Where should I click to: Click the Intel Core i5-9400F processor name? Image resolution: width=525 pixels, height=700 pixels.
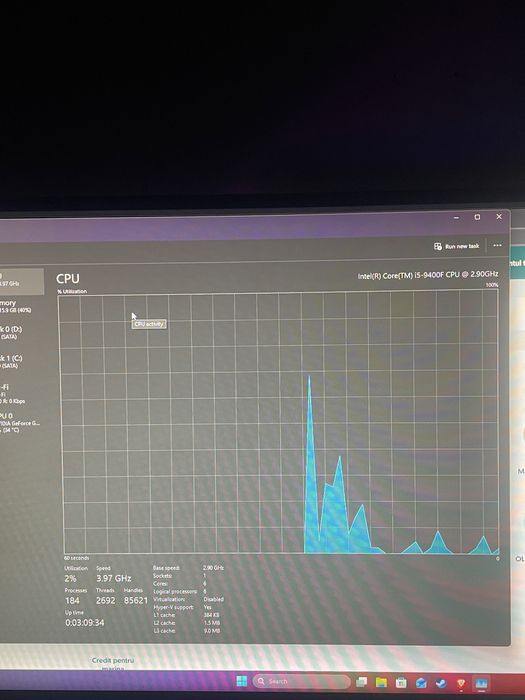428,275
